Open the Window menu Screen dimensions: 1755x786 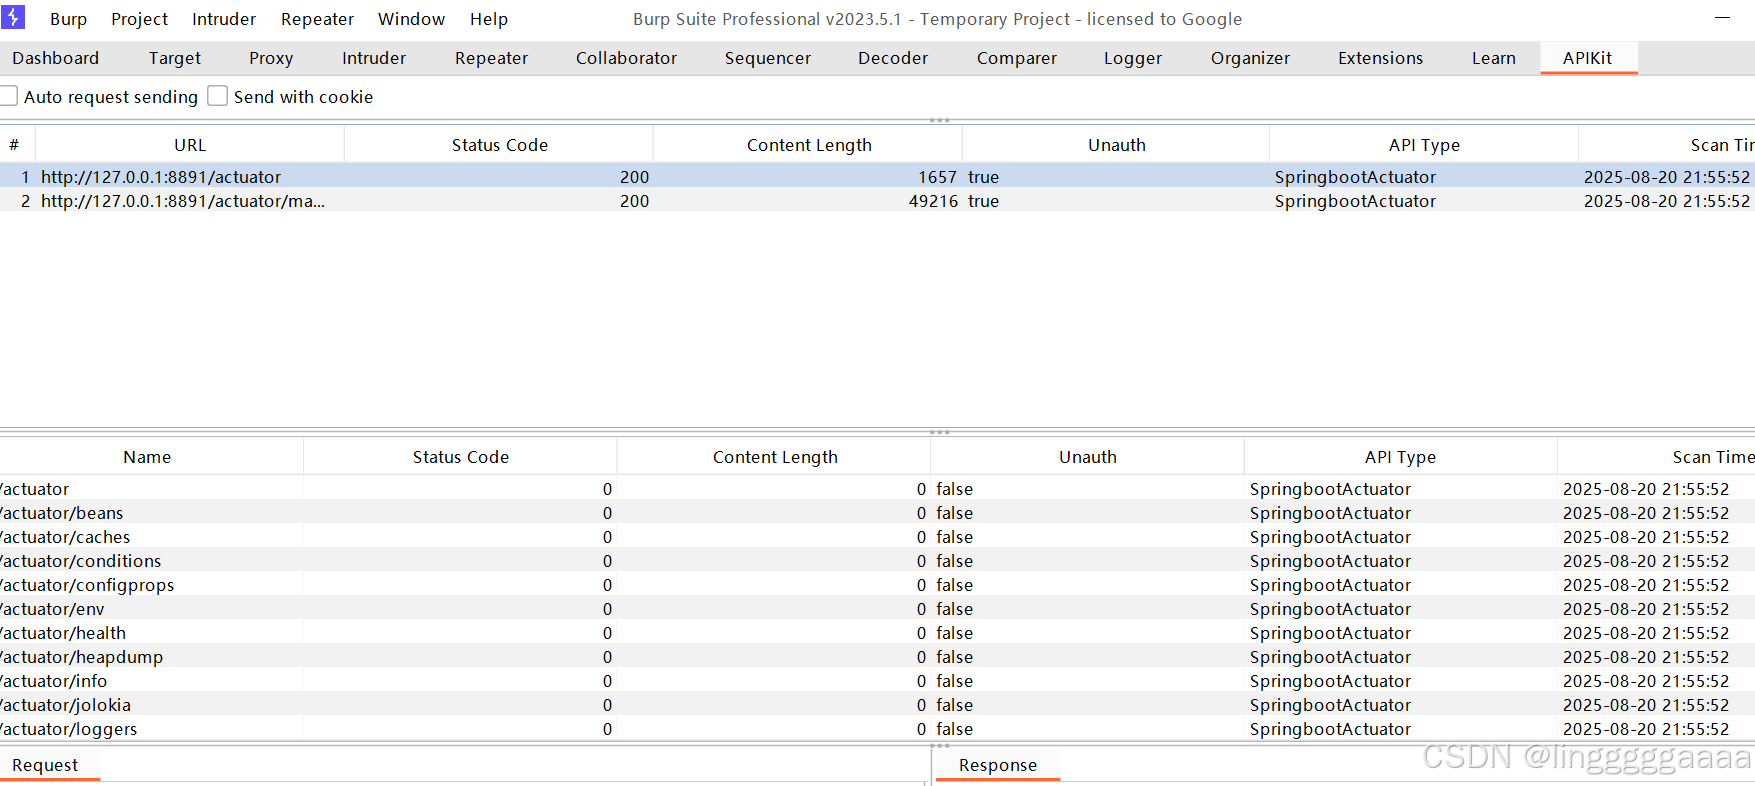(x=411, y=19)
